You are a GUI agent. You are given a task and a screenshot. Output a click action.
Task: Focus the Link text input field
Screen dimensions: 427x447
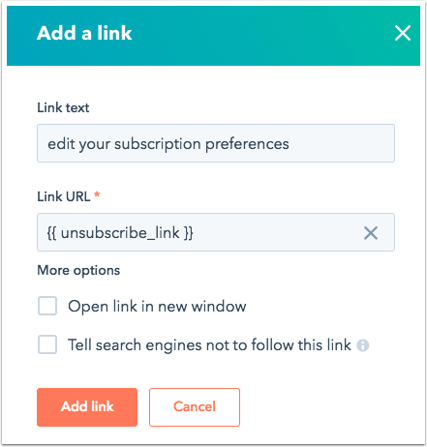point(216,143)
